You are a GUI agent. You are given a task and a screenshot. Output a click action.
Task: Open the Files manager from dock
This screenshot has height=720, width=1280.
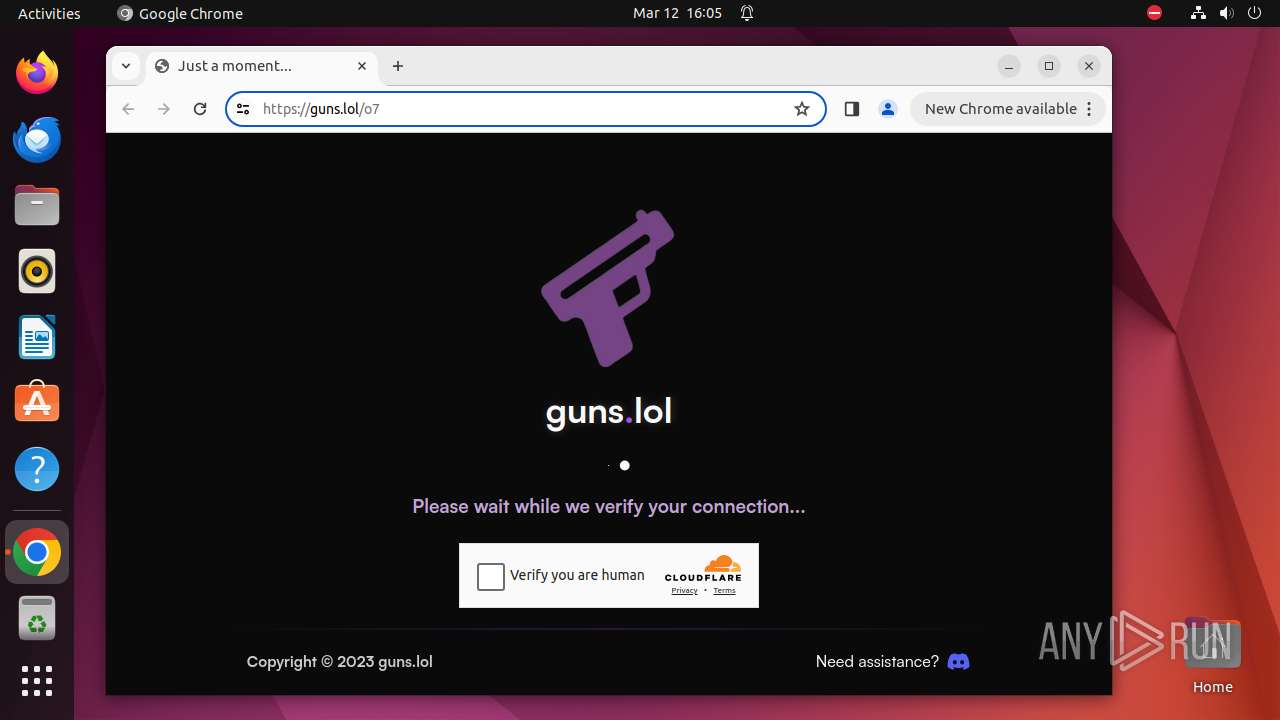coord(37,205)
